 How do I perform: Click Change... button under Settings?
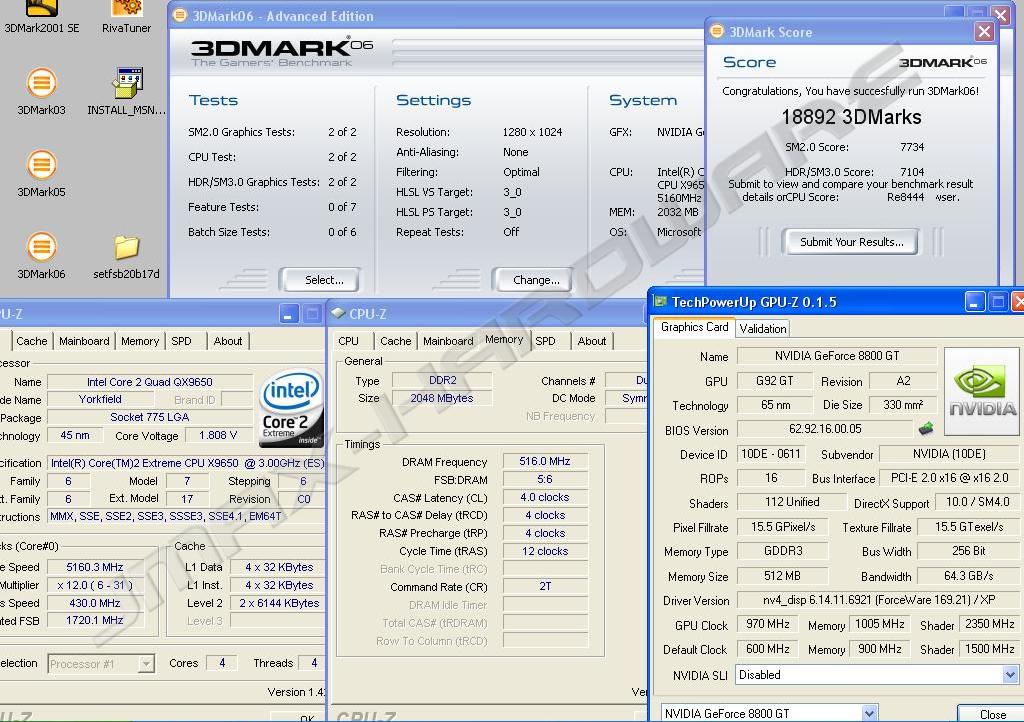534,279
